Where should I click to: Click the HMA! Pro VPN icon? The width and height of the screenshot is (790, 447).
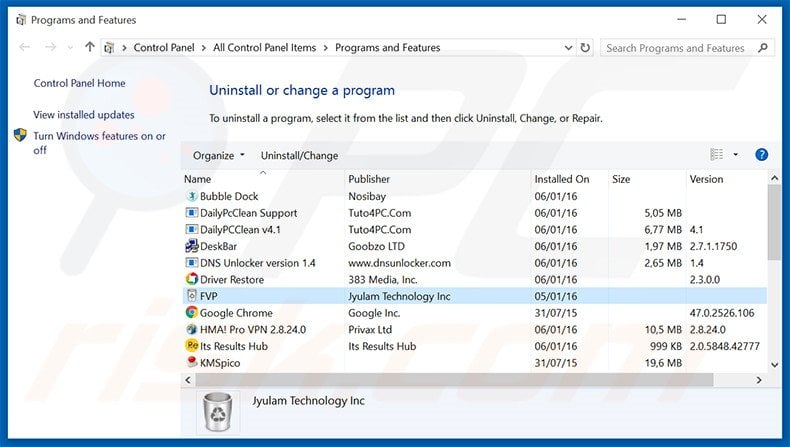(191, 329)
